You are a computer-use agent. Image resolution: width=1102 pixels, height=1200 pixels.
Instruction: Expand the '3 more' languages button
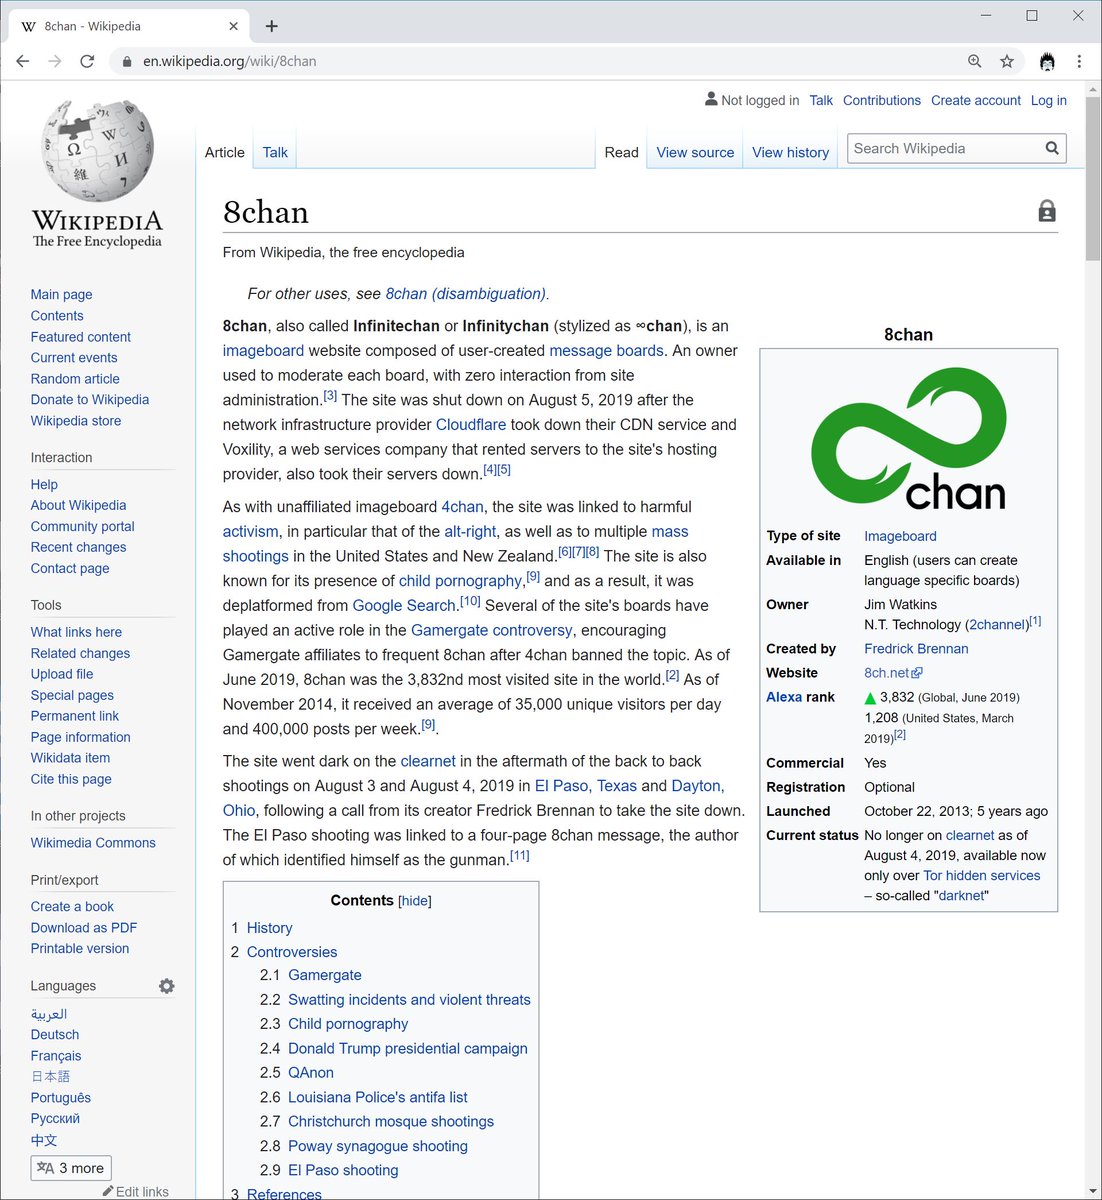point(71,1168)
